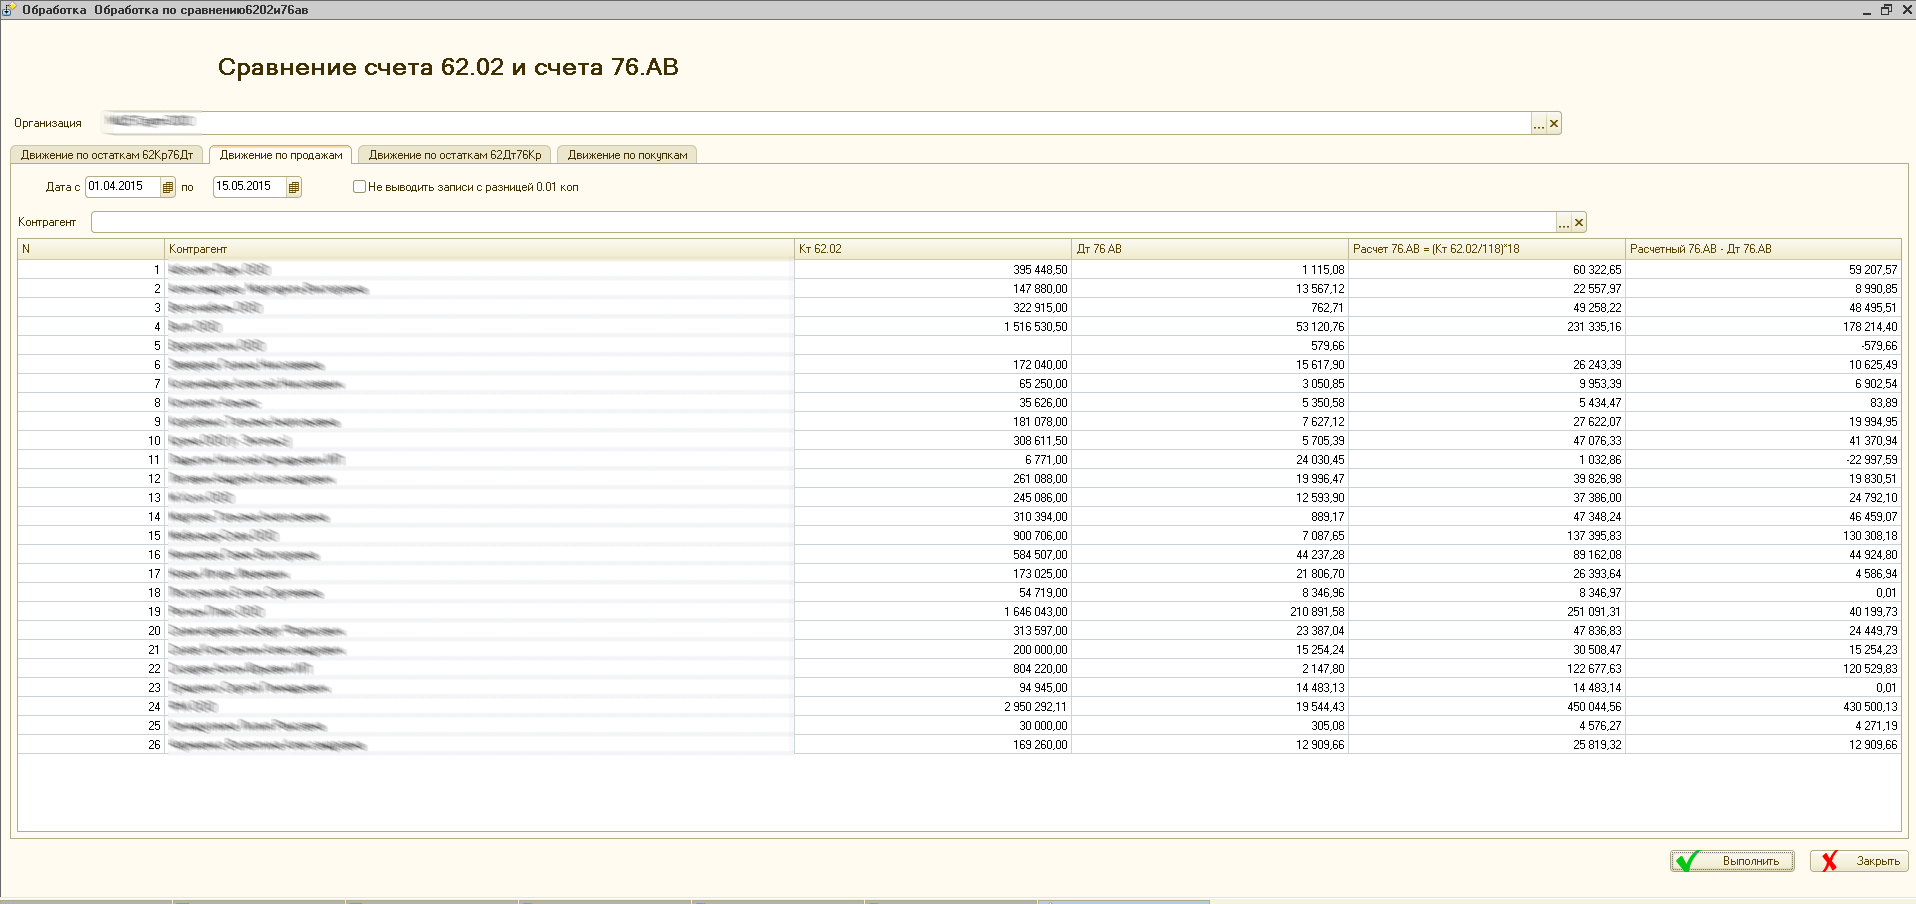
Task: Open organization selection ellipsis button
Action: click(x=1539, y=124)
